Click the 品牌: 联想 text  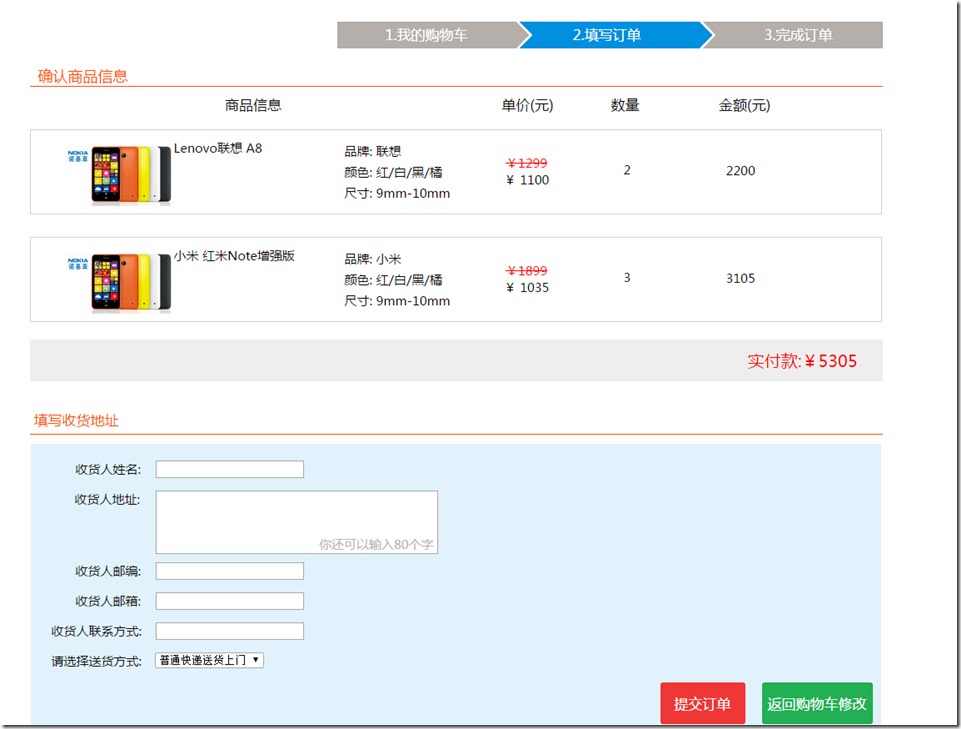pos(373,151)
